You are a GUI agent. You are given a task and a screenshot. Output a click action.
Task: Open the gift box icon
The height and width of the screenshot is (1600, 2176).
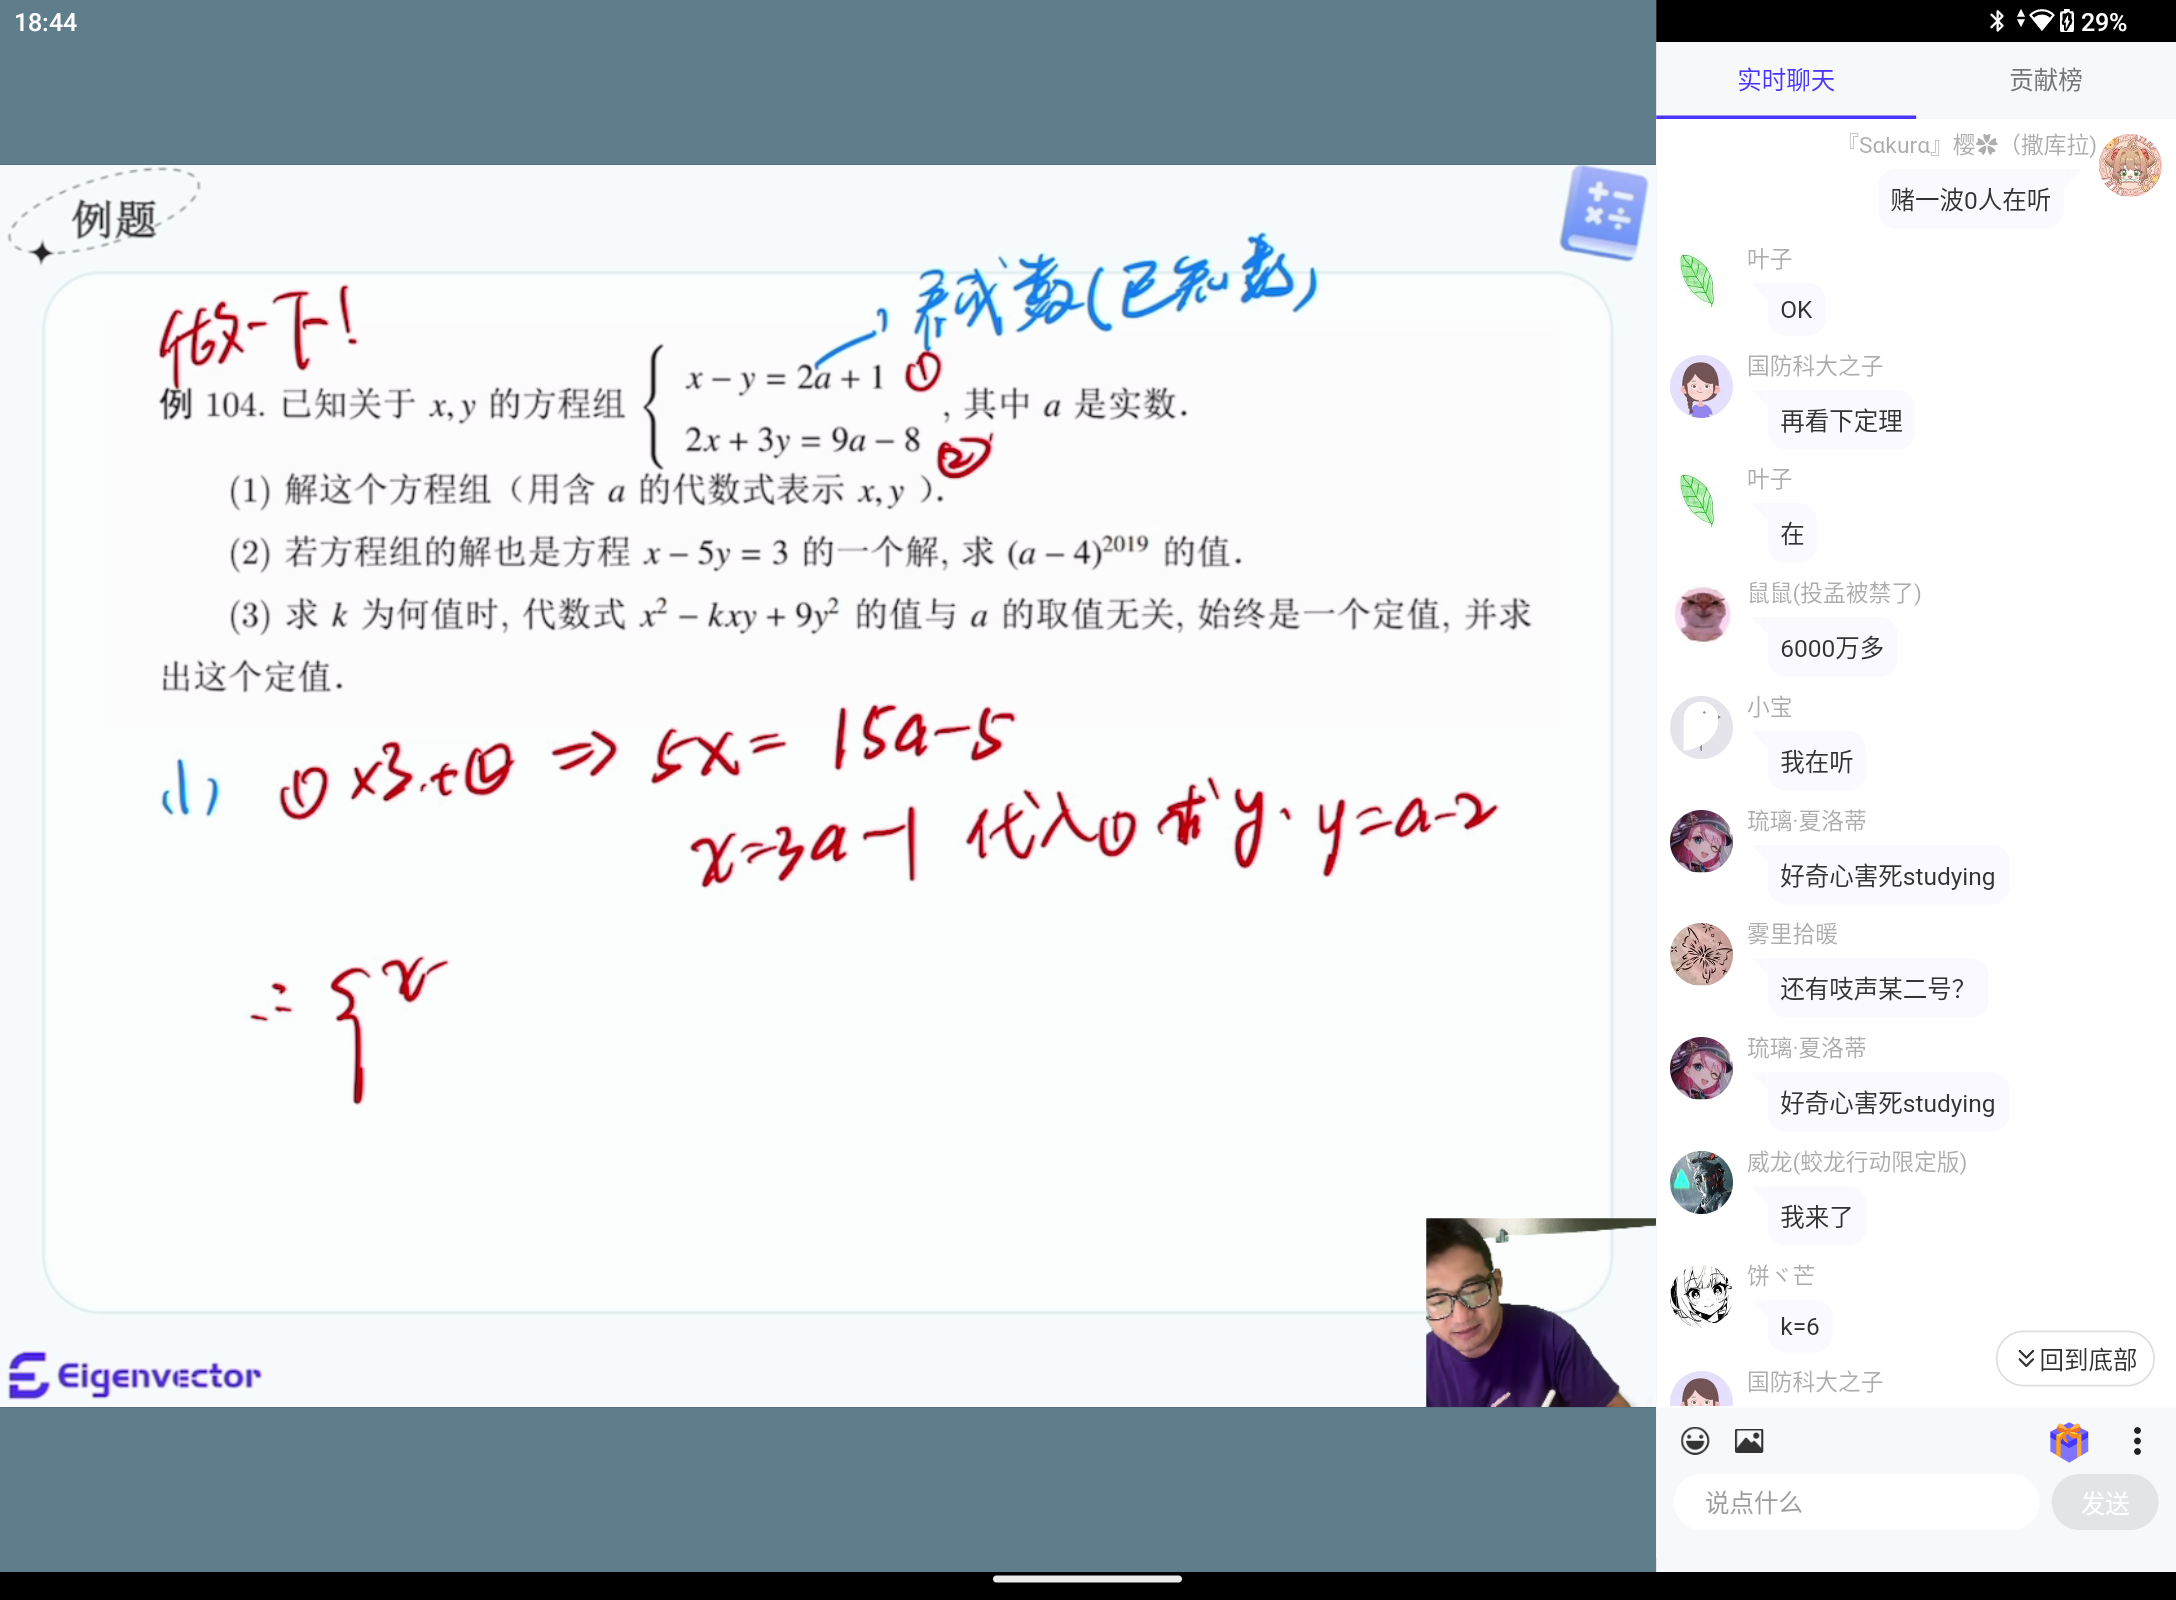[2068, 1441]
